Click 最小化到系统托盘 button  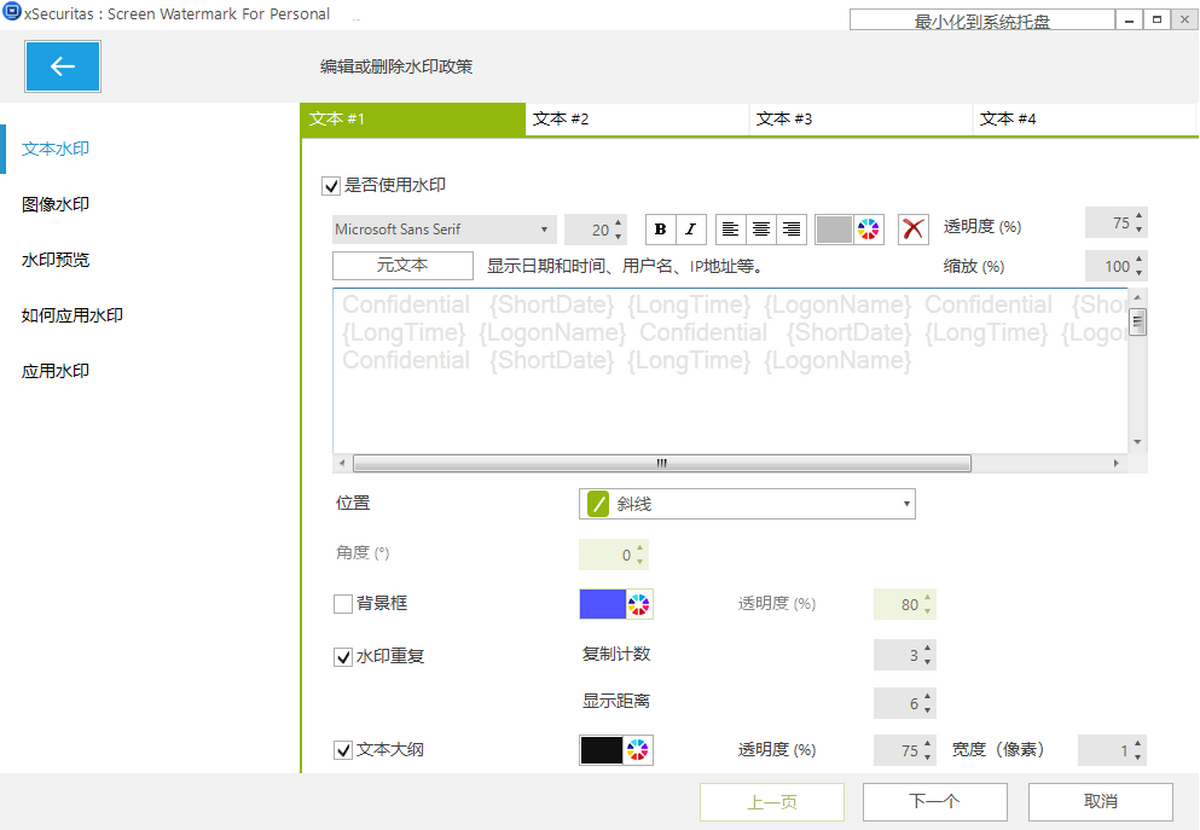point(982,20)
